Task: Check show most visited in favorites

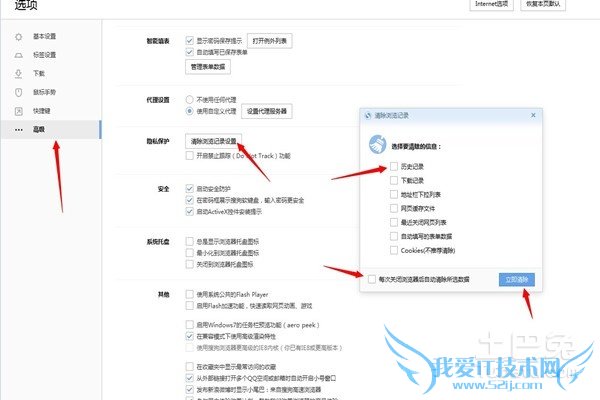Action: [x=189, y=366]
